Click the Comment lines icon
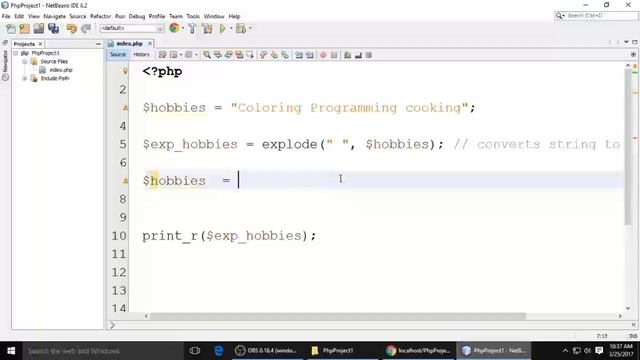Viewport: 640px width, 360px height. (347, 55)
